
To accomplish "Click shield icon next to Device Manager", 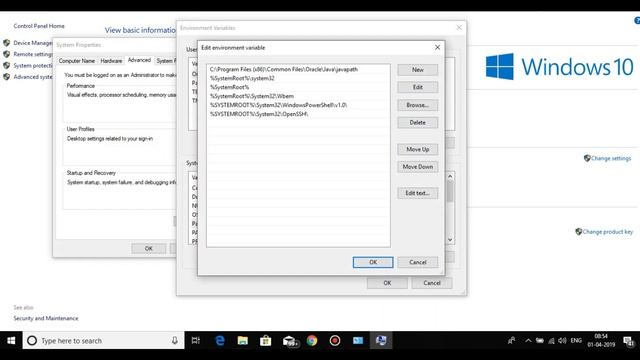I will tap(7, 43).
